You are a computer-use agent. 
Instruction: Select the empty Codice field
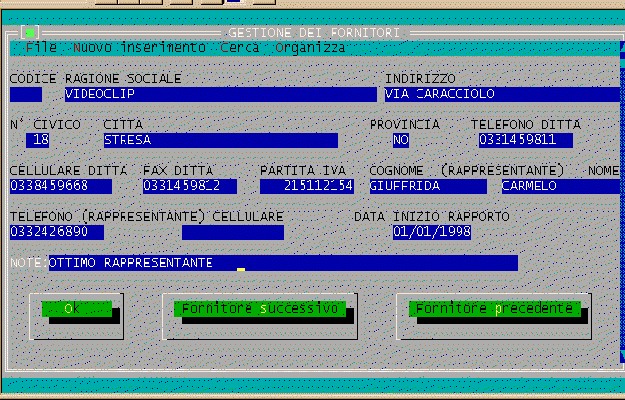(x=26, y=94)
